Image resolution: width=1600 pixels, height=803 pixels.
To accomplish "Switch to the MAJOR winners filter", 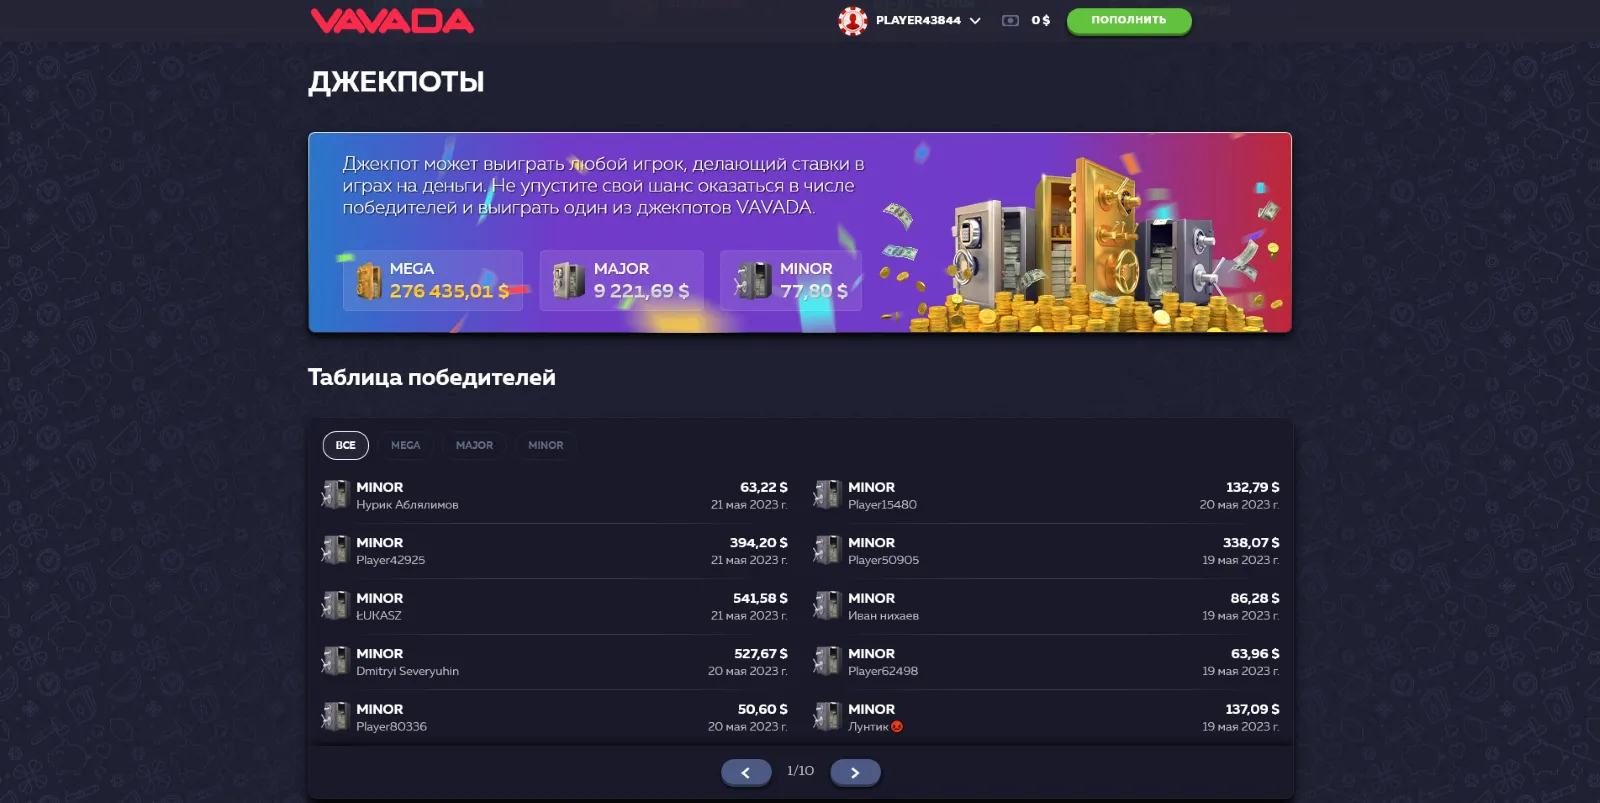I will (474, 445).
